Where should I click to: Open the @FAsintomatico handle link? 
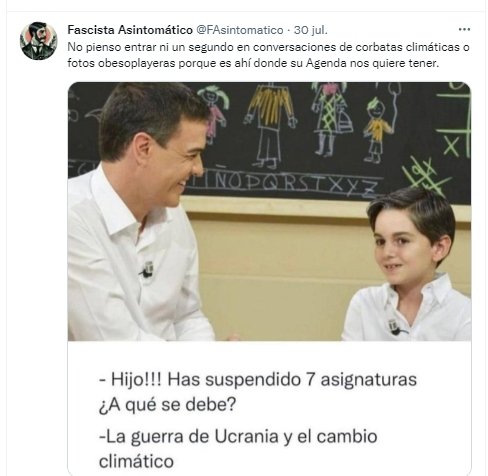click(240, 30)
